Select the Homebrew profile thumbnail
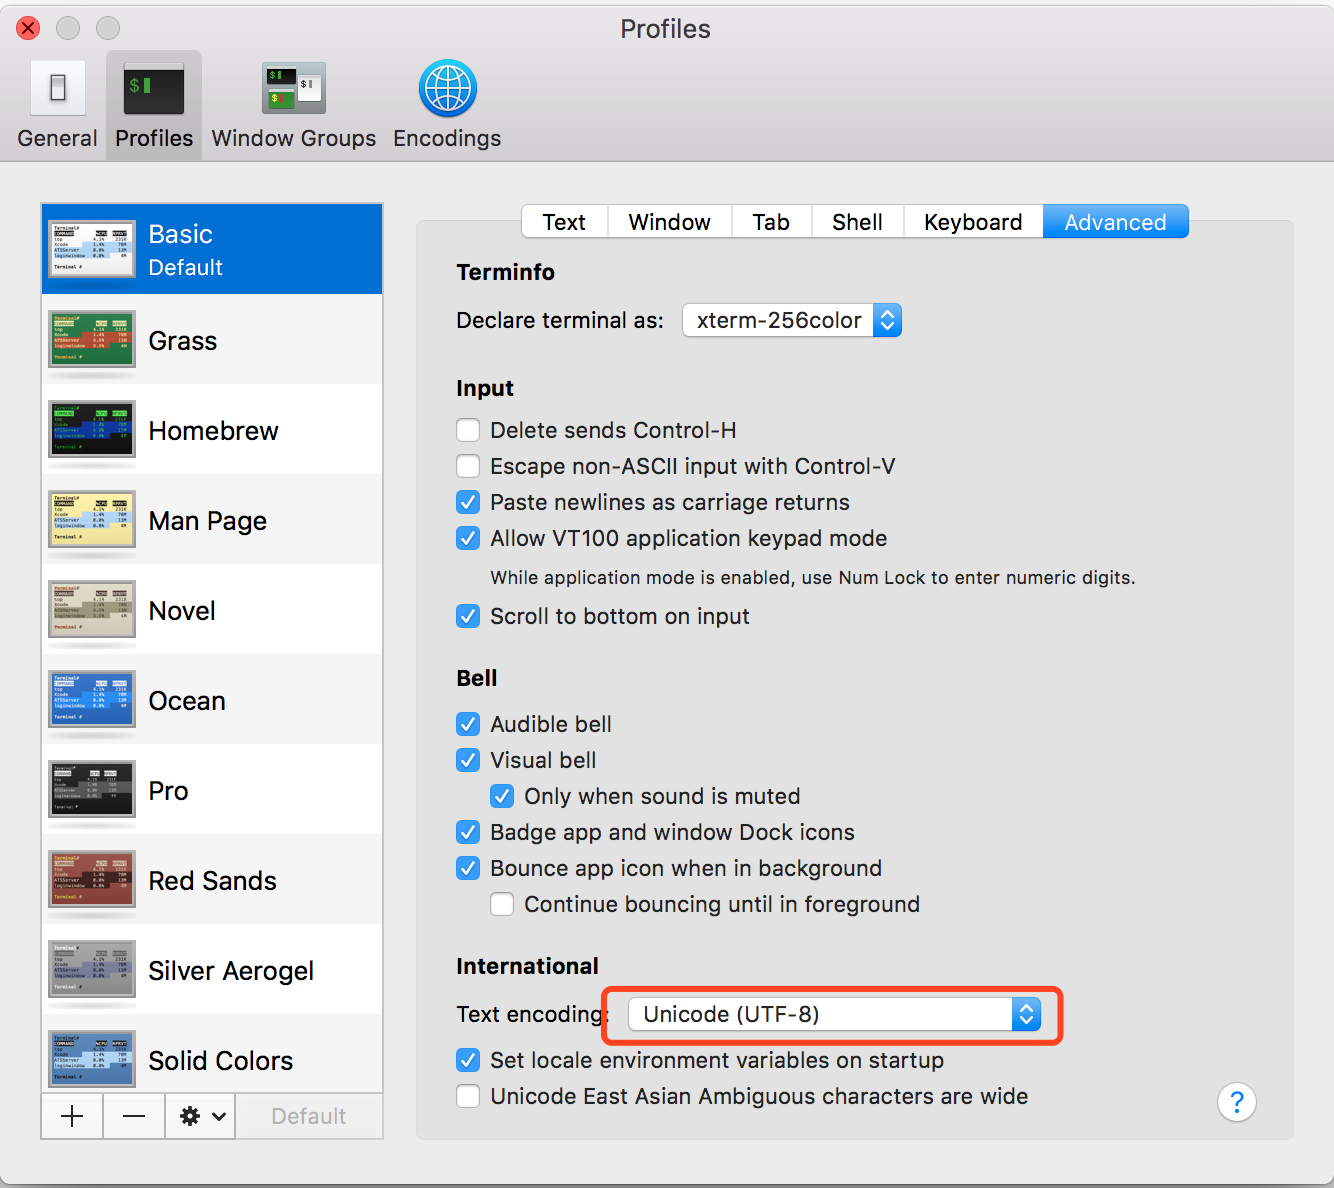The image size is (1334, 1188). click(x=92, y=430)
